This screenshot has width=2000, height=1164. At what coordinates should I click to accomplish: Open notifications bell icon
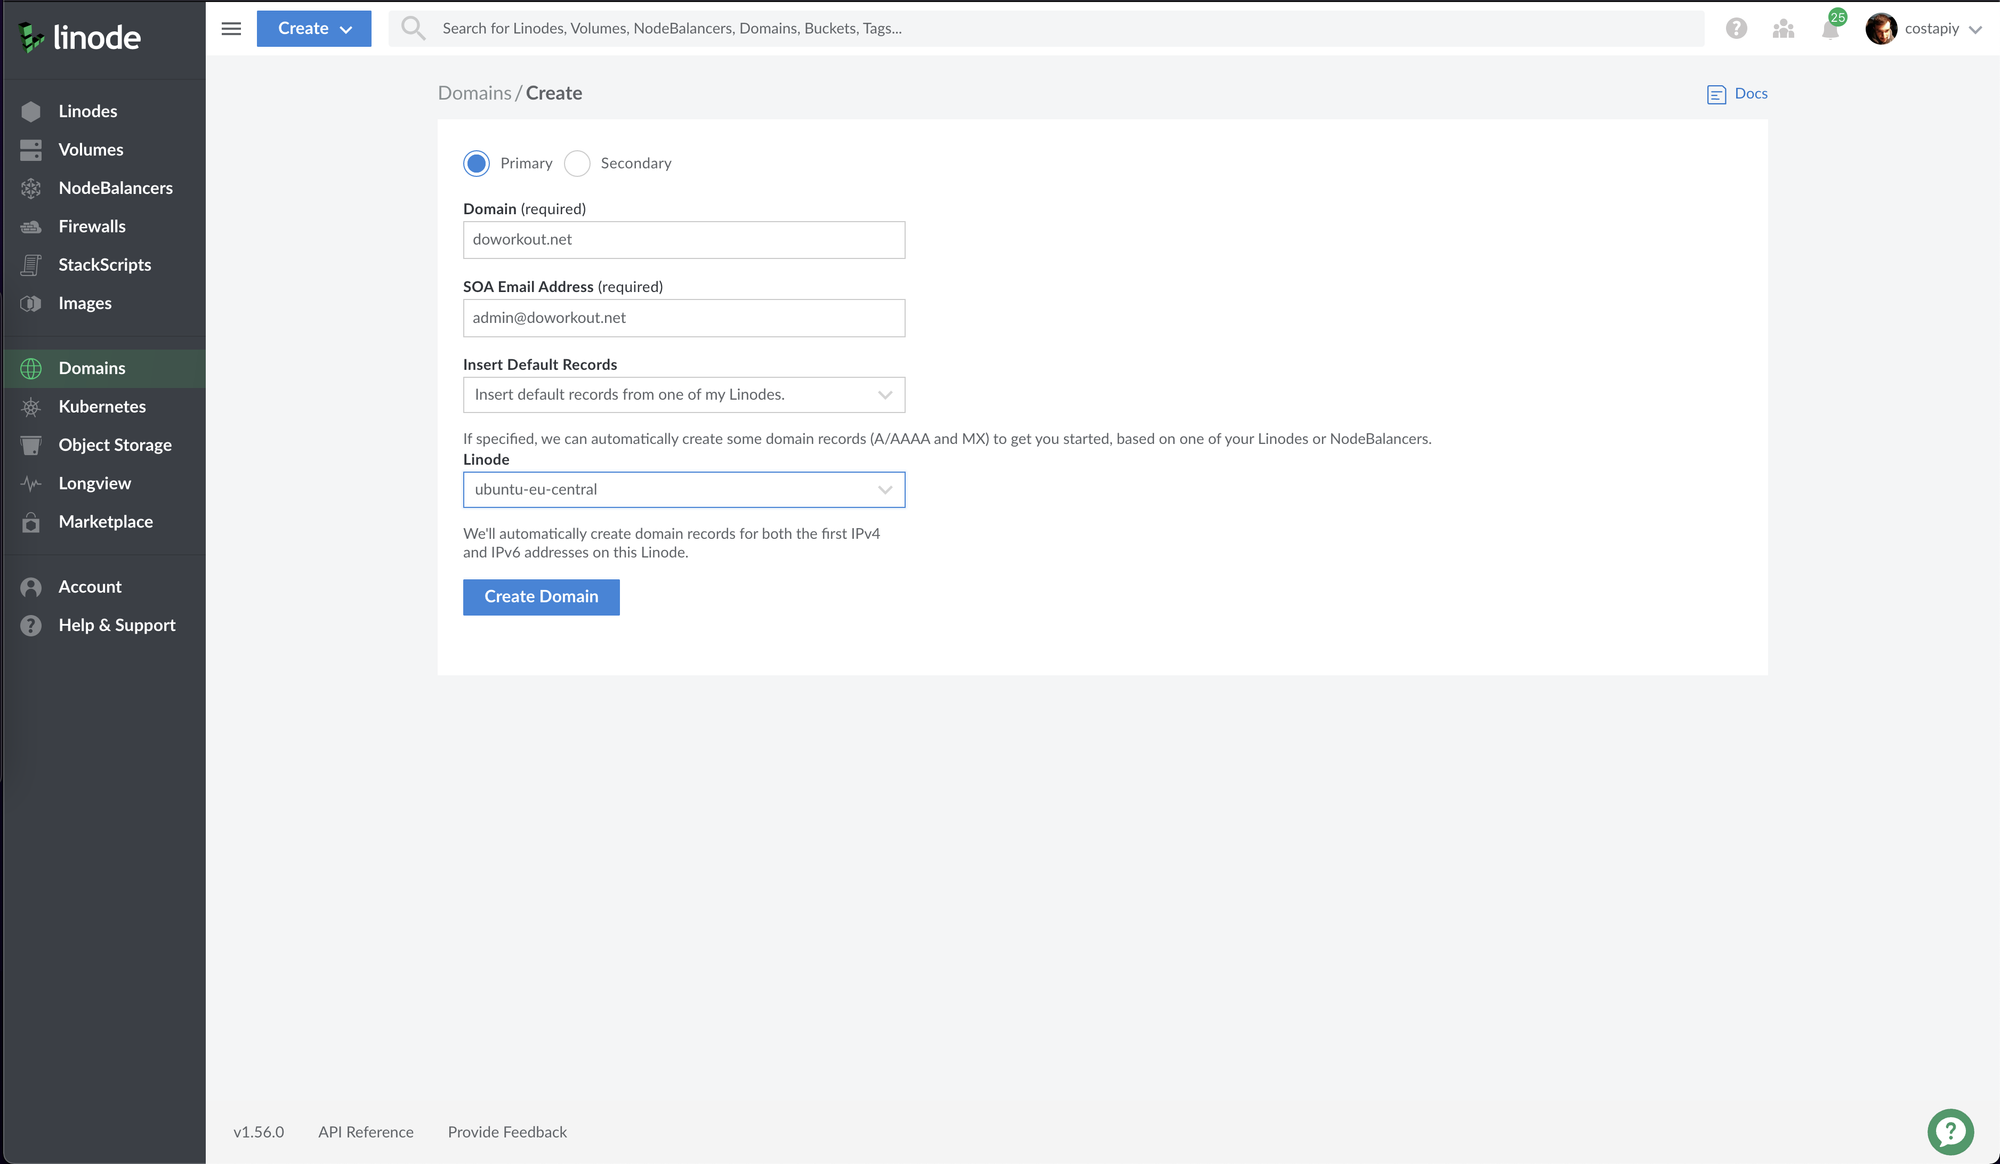point(1830,29)
